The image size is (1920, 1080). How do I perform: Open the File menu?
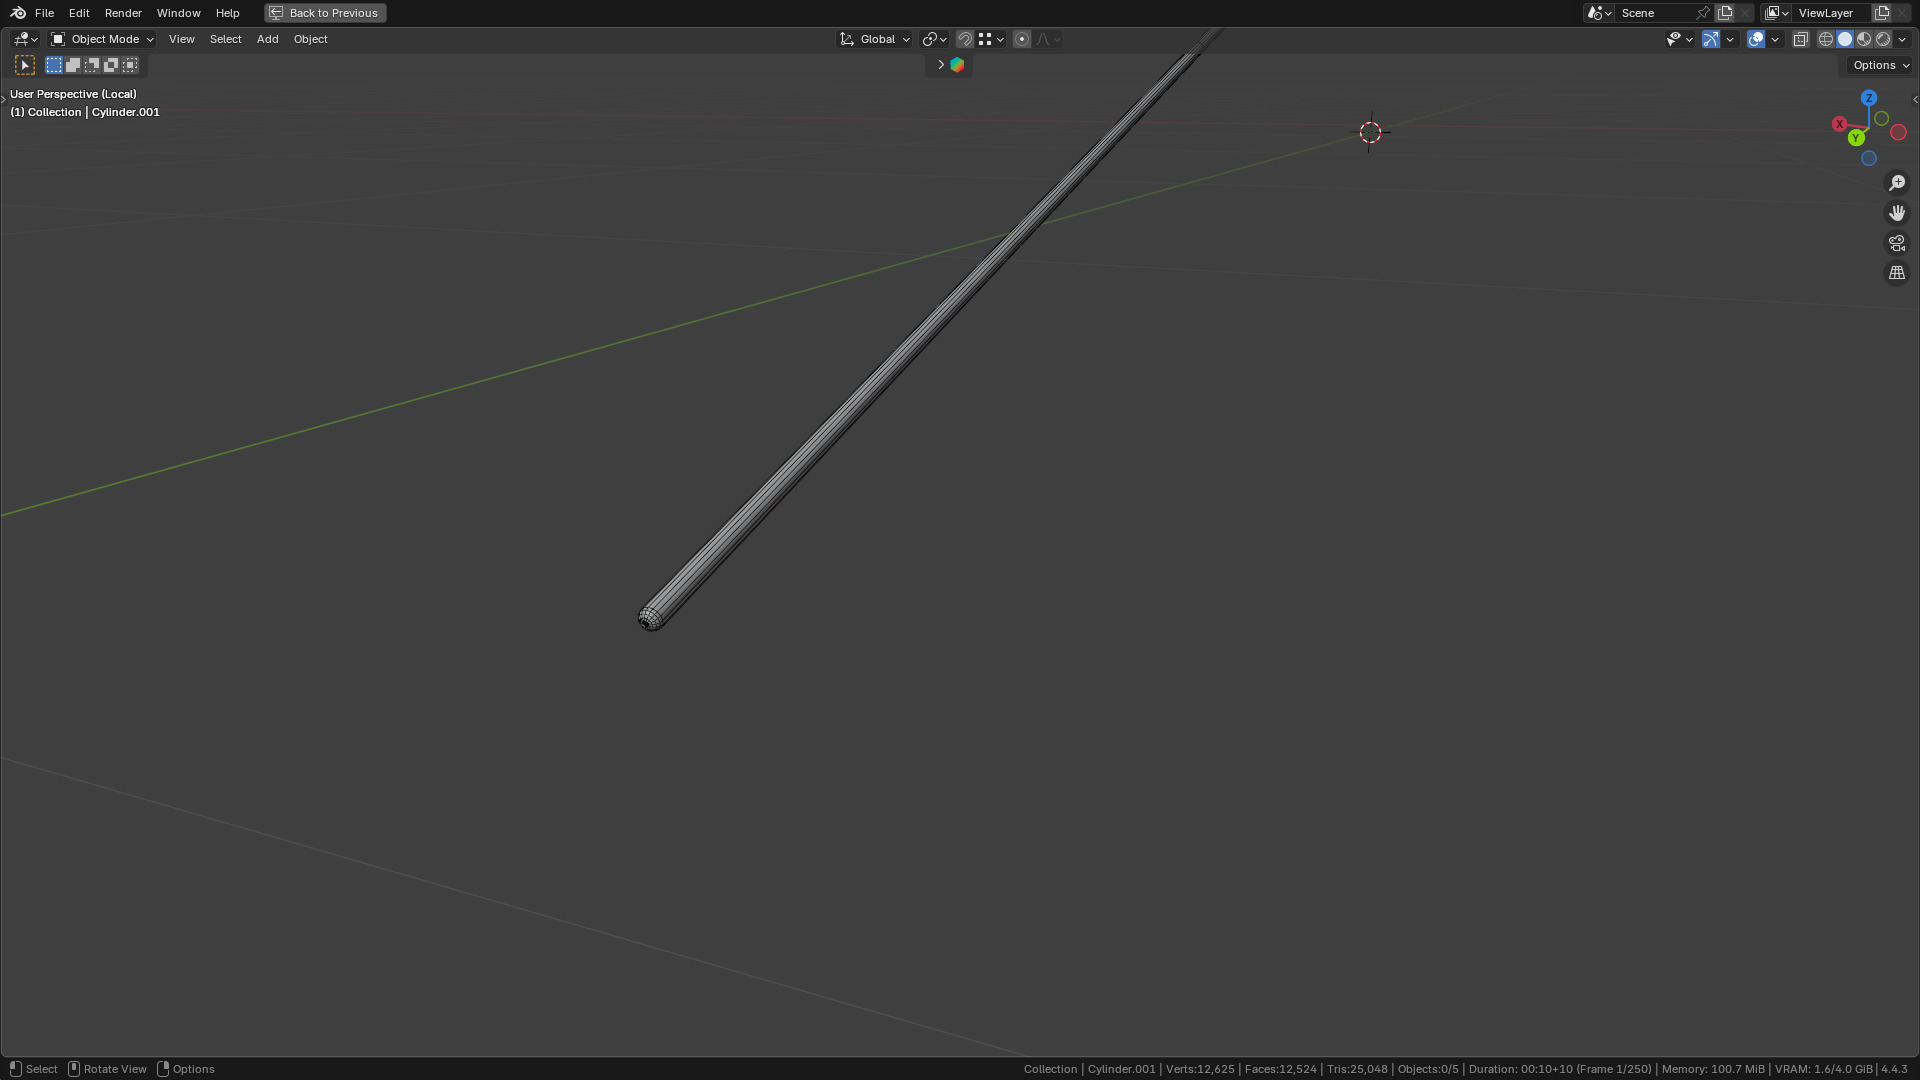44,13
